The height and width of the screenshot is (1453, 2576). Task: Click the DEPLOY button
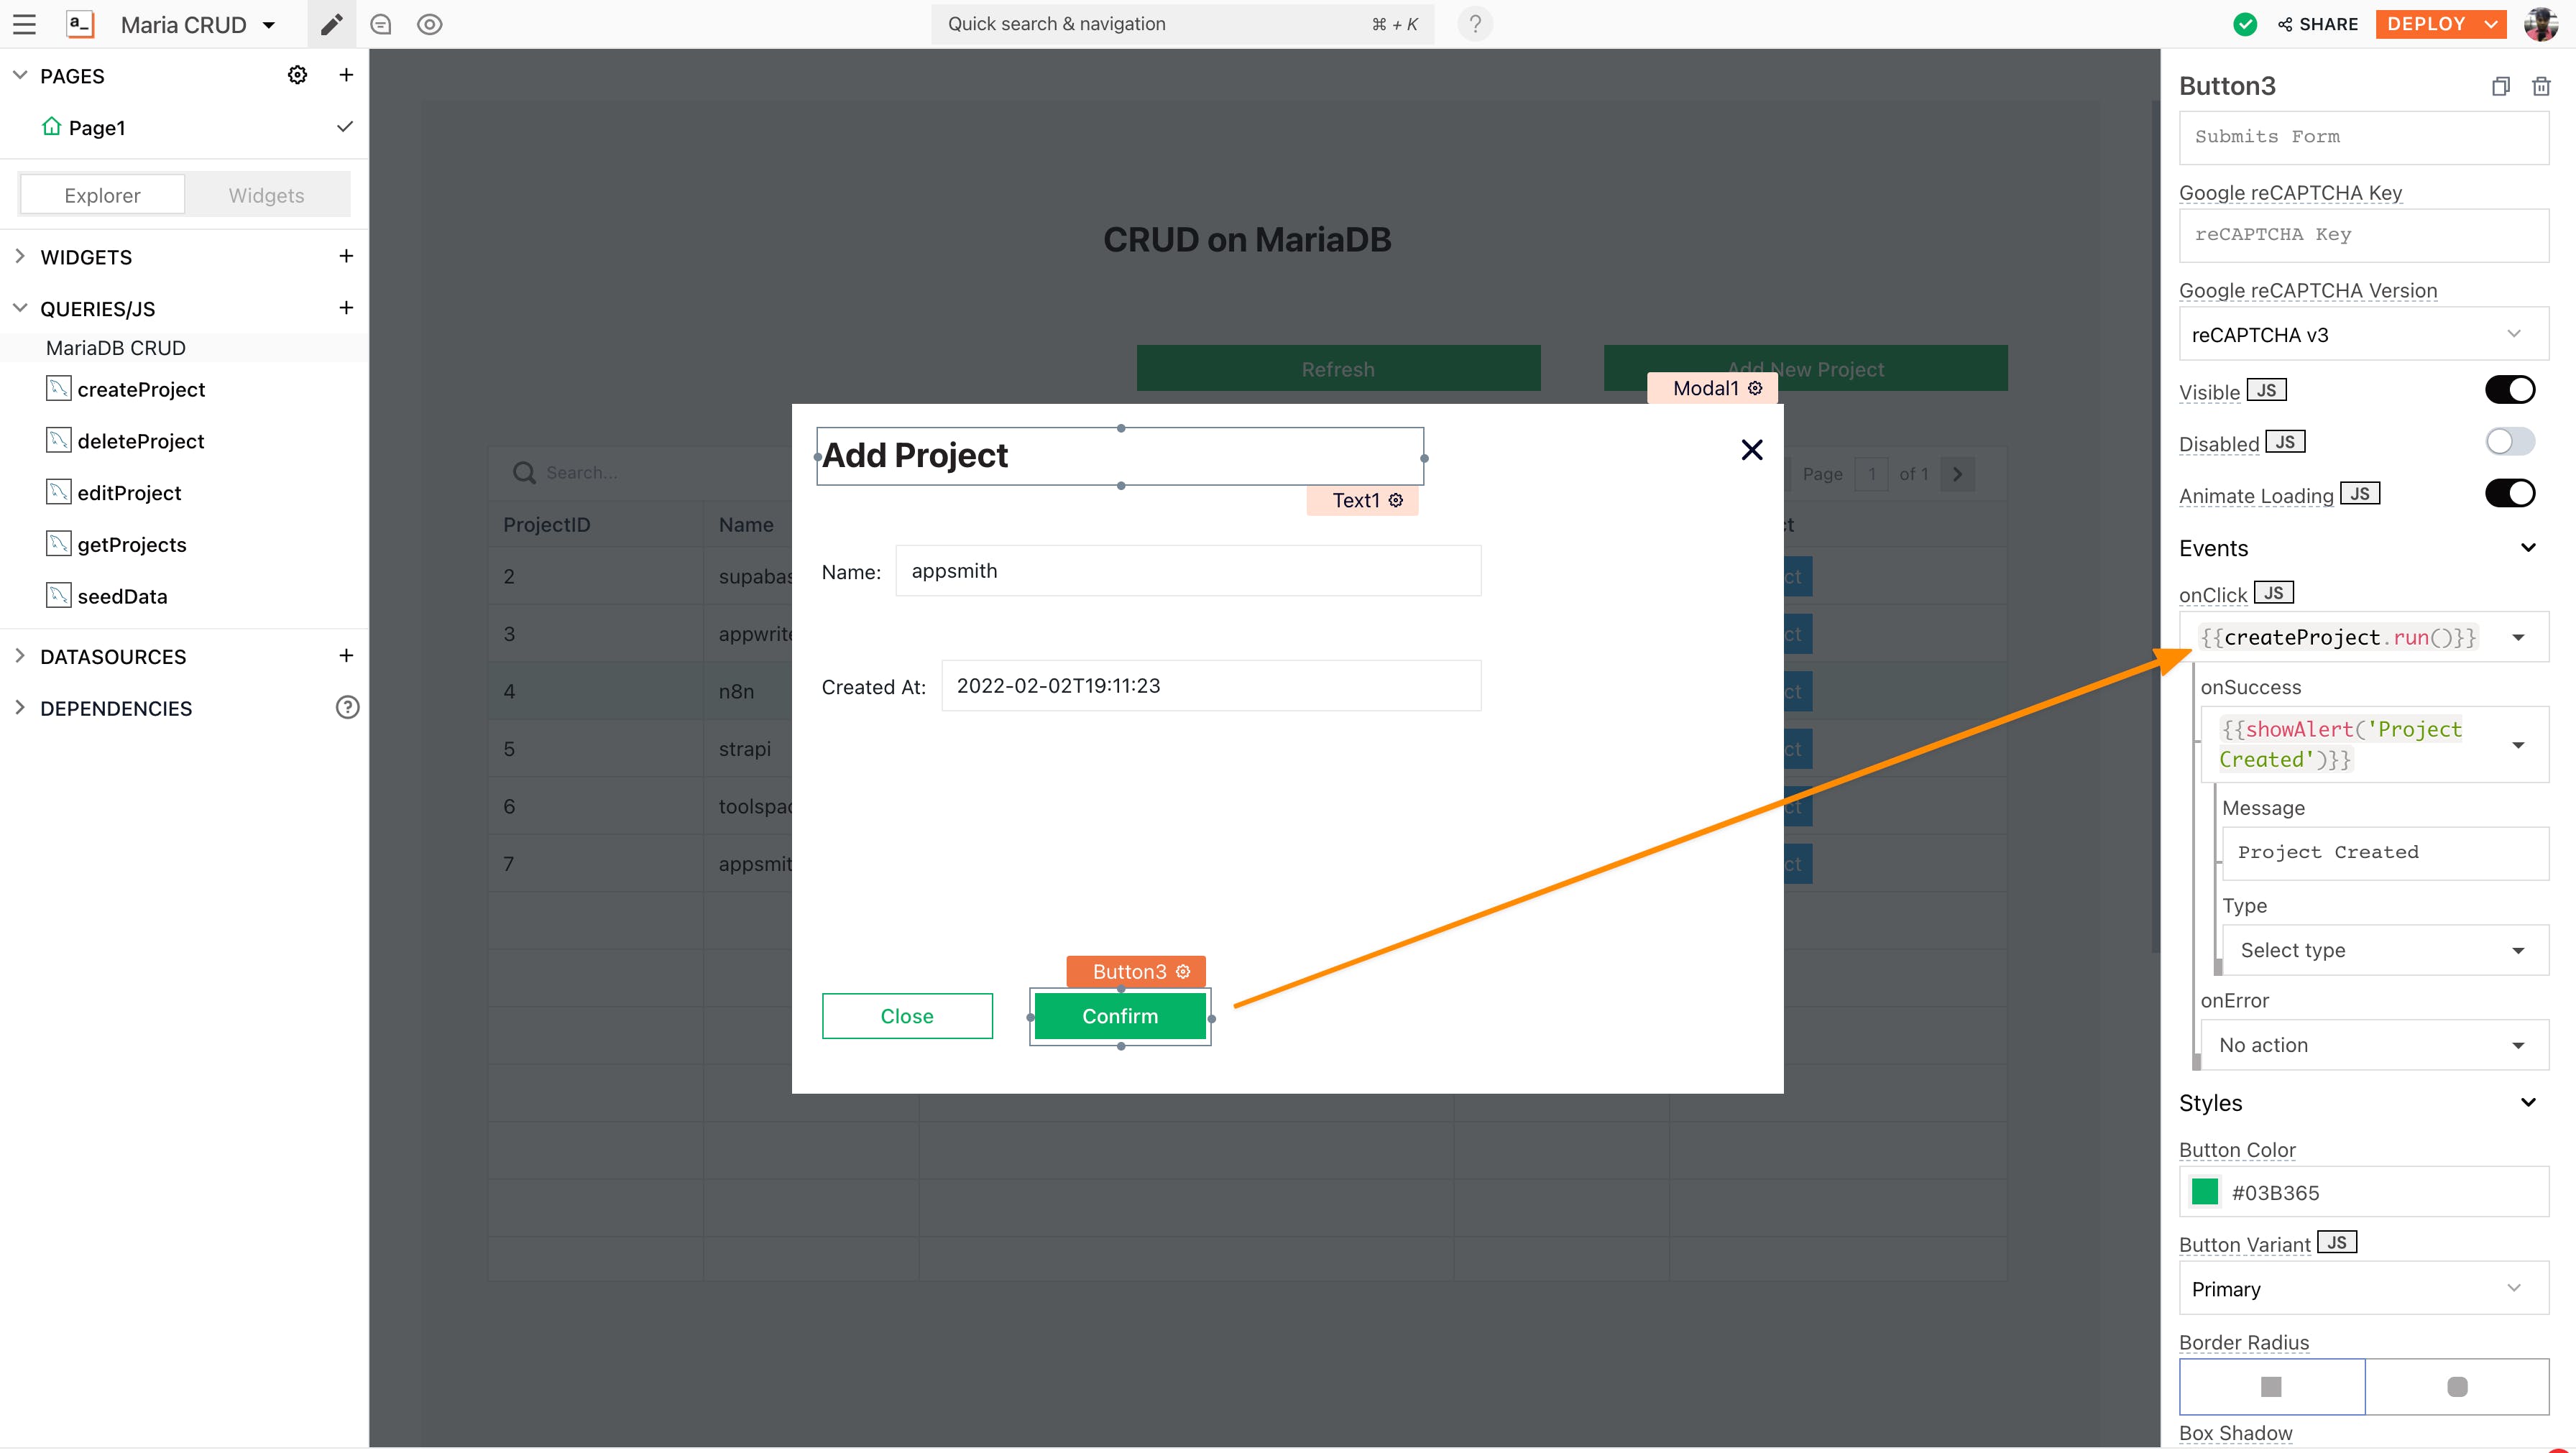coord(2427,24)
